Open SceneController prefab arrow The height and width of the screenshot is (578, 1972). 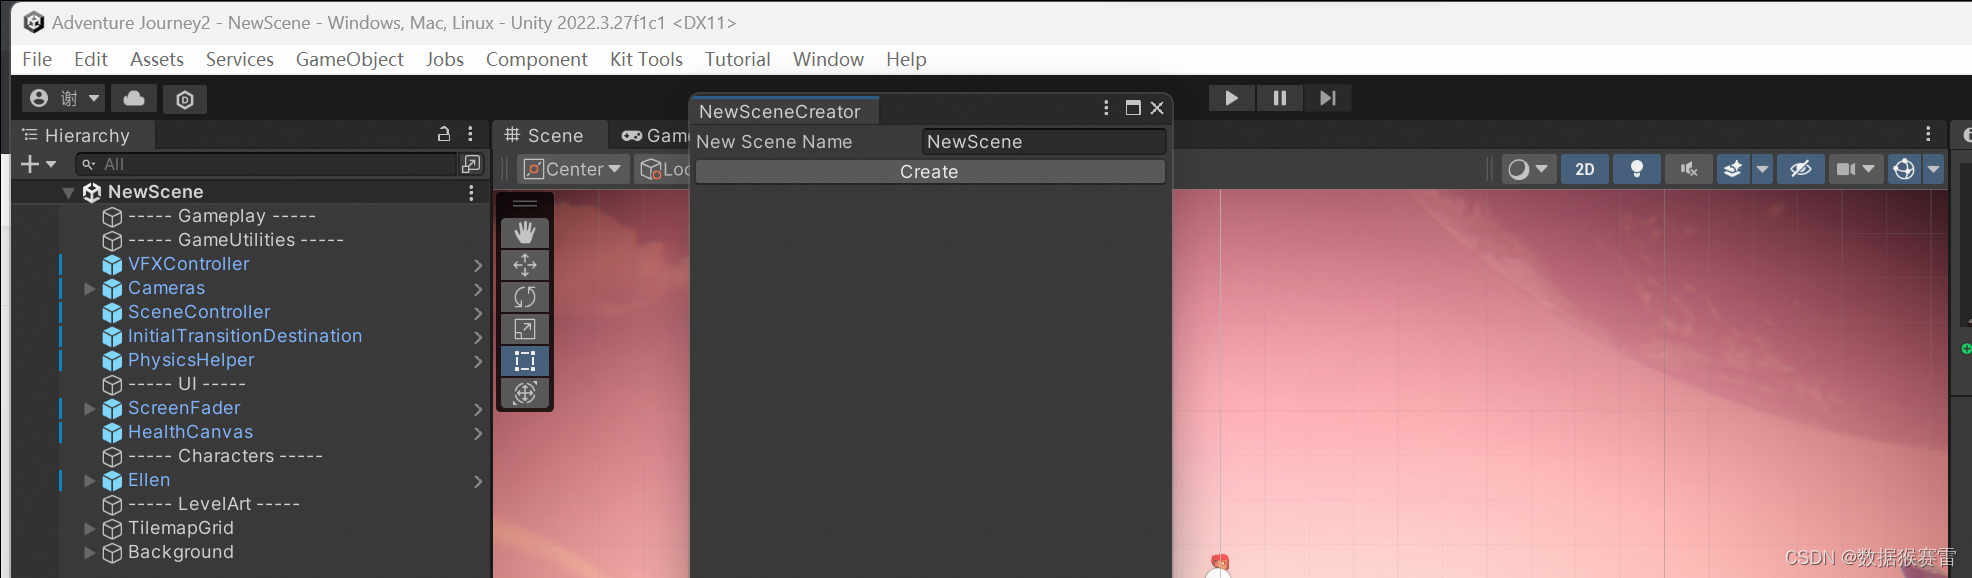tap(478, 313)
